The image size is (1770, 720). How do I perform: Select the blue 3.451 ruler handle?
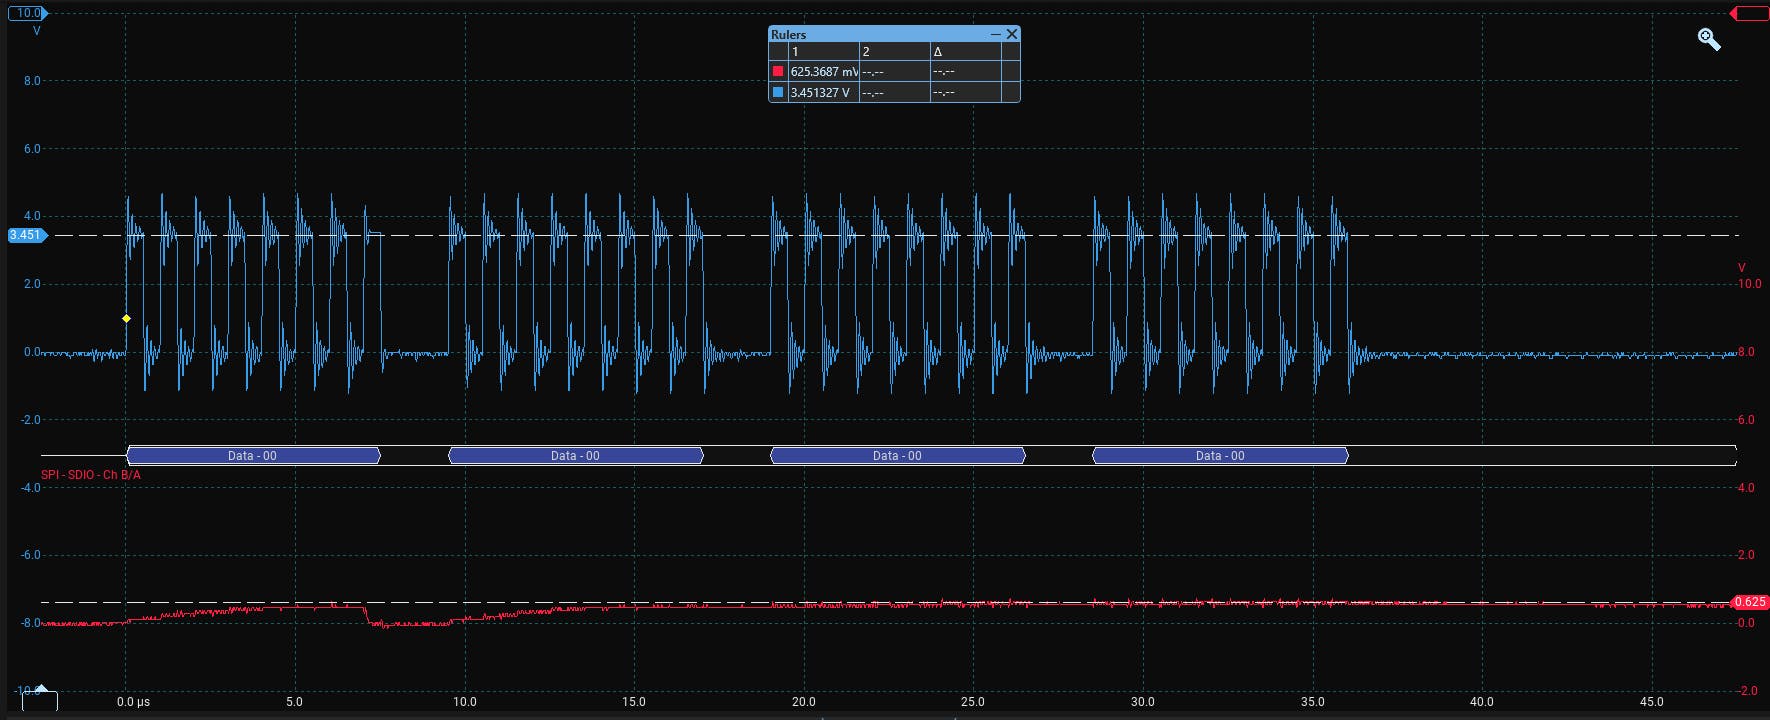pos(25,235)
